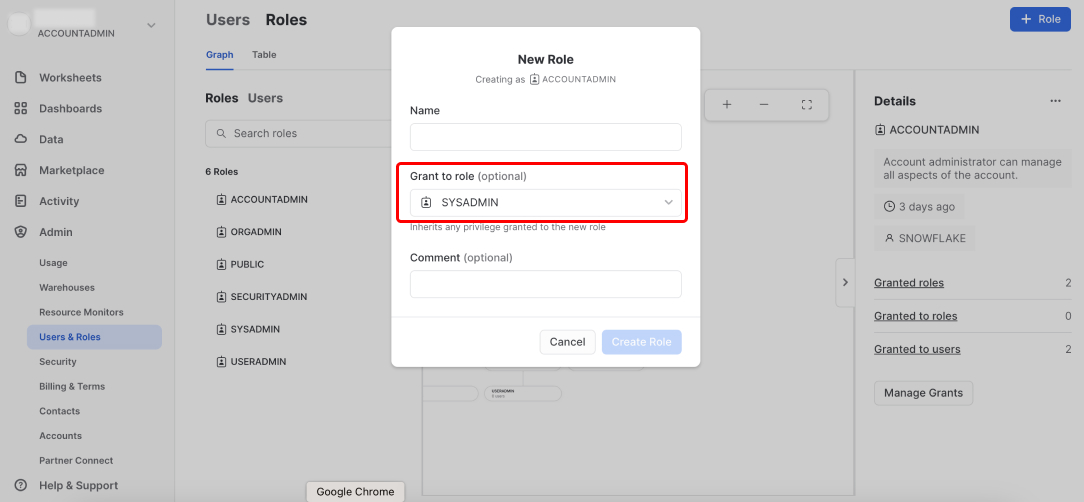Expand the account switcher chevron
The width and height of the screenshot is (1084, 502).
coord(151,25)
